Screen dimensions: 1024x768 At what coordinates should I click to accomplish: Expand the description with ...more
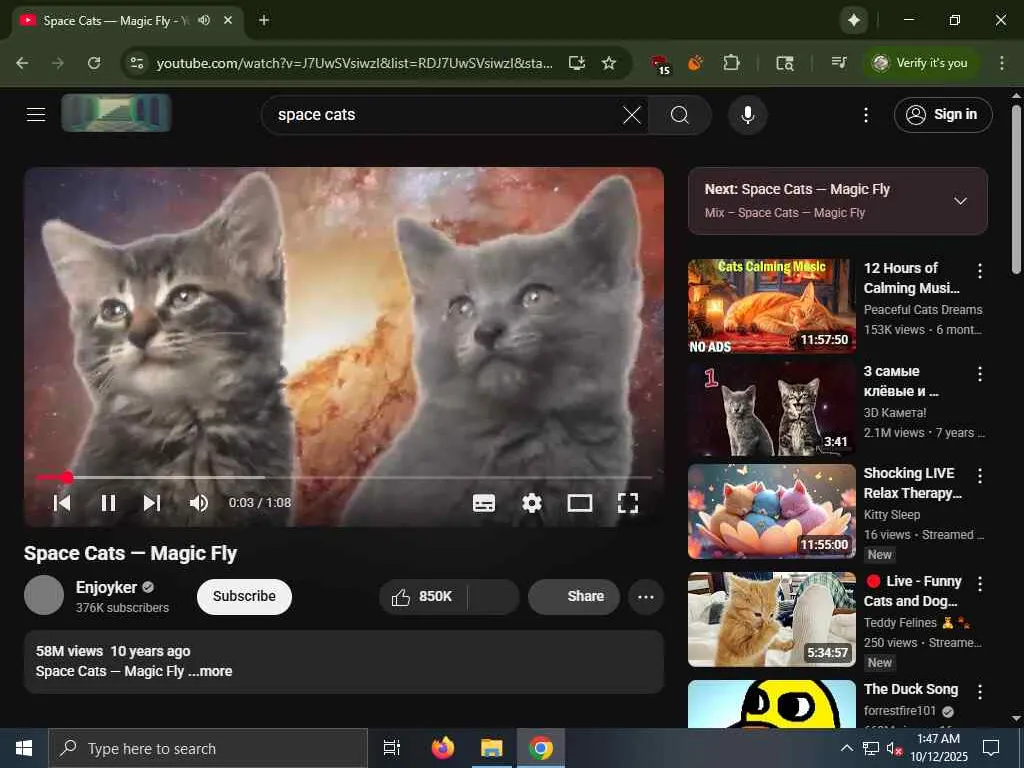pyautogui.click(x=210, y=671)
